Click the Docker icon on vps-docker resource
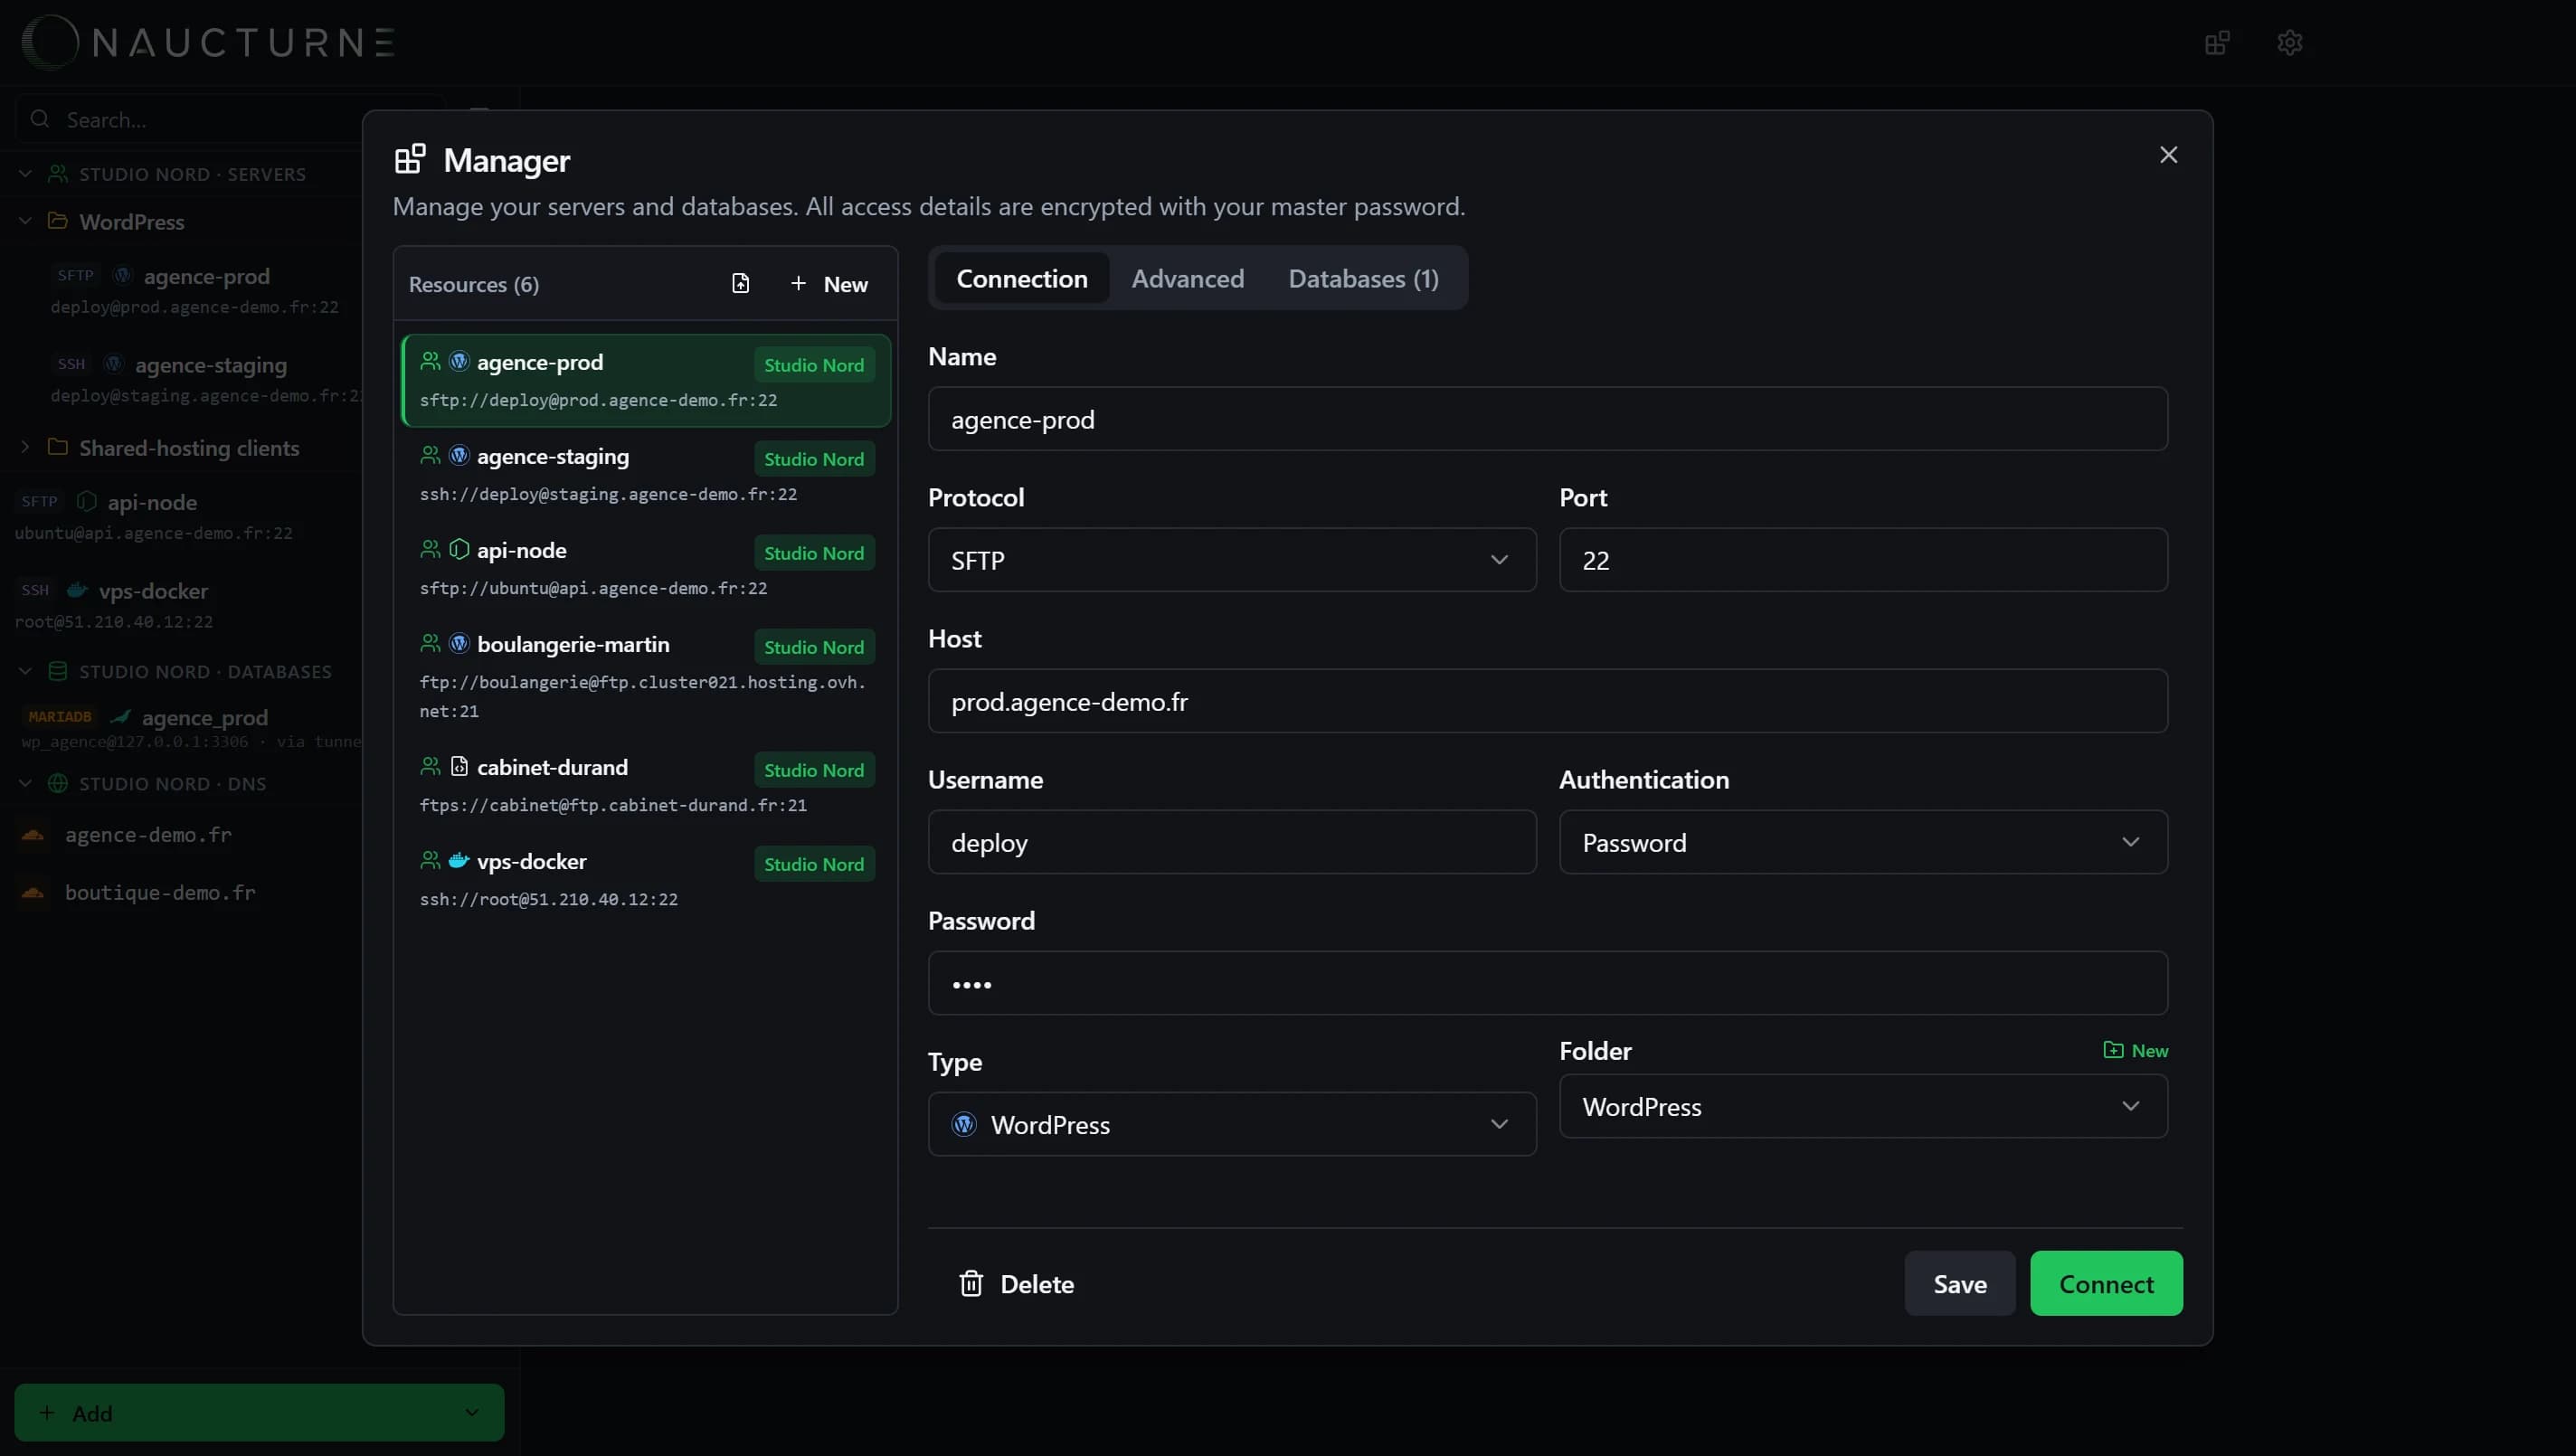The height and width of the screenshot is (1456, 2576). pos(459,860)
